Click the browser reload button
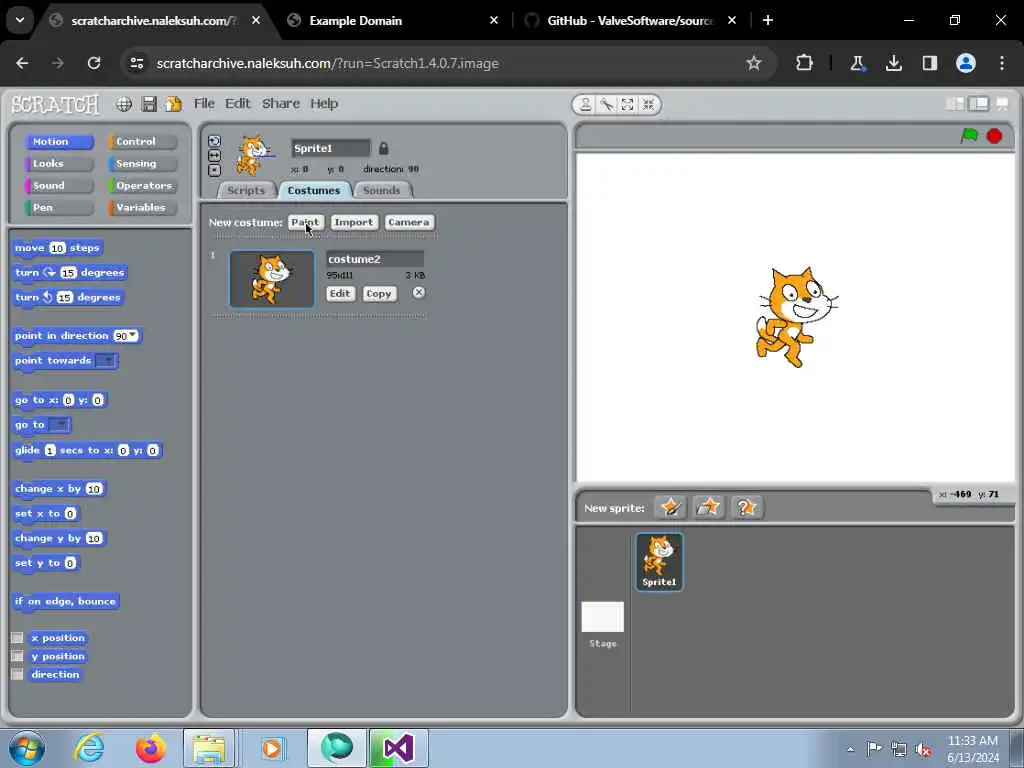Image resolution: width=1024 pixels, height=768 pixels. point(94,63)
